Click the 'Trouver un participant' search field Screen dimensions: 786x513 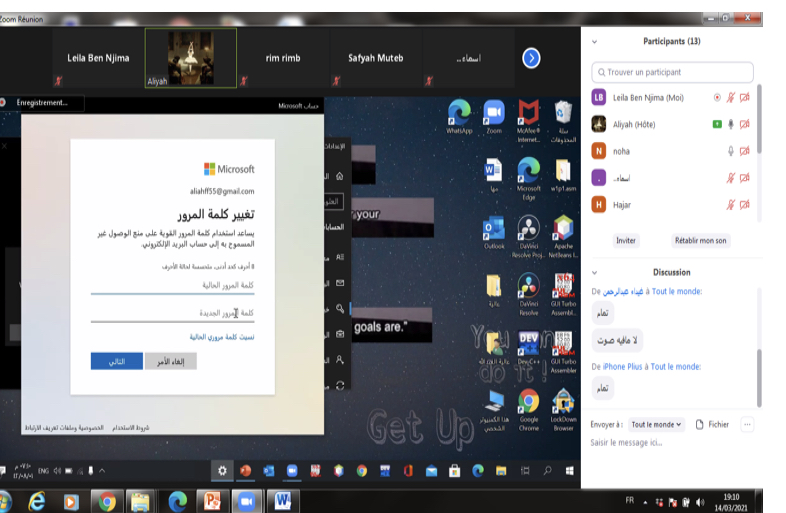(672, 72)
